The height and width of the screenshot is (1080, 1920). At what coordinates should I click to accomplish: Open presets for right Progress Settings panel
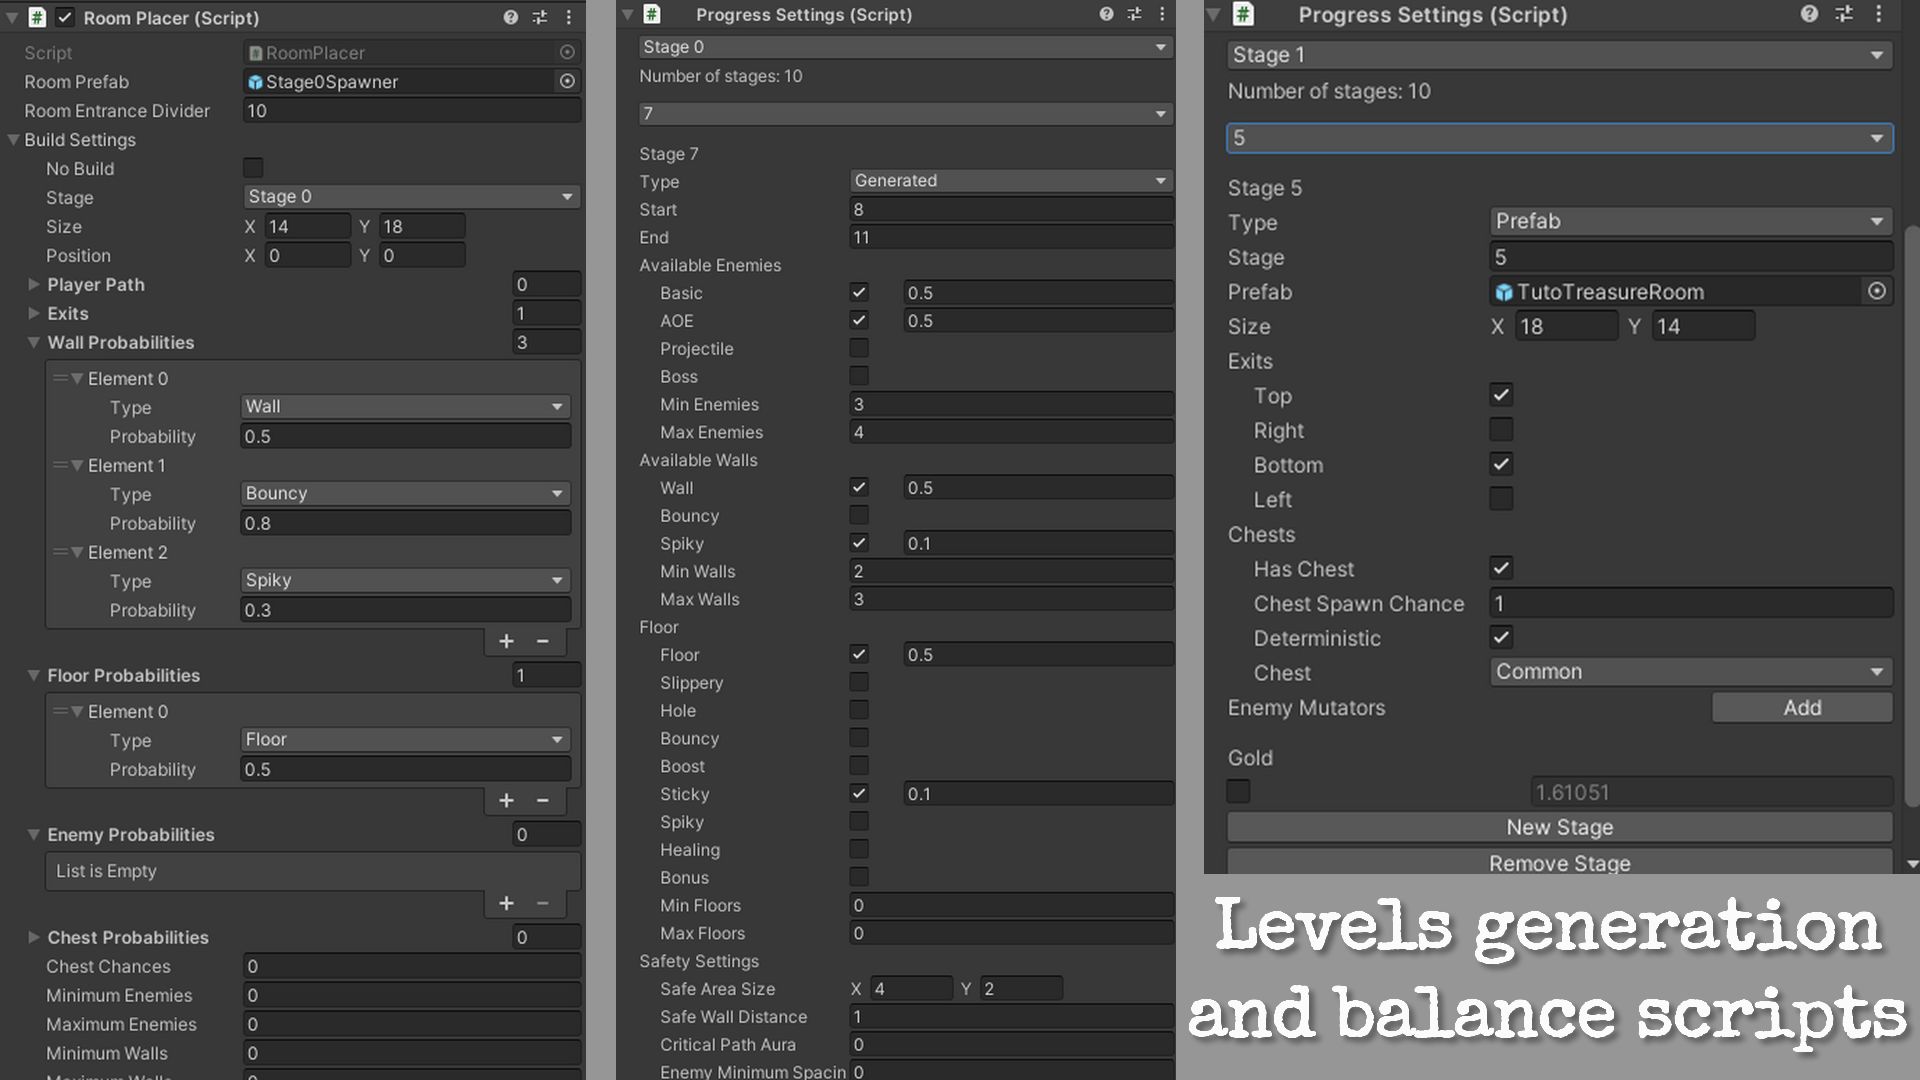[x=1844, y=14]
